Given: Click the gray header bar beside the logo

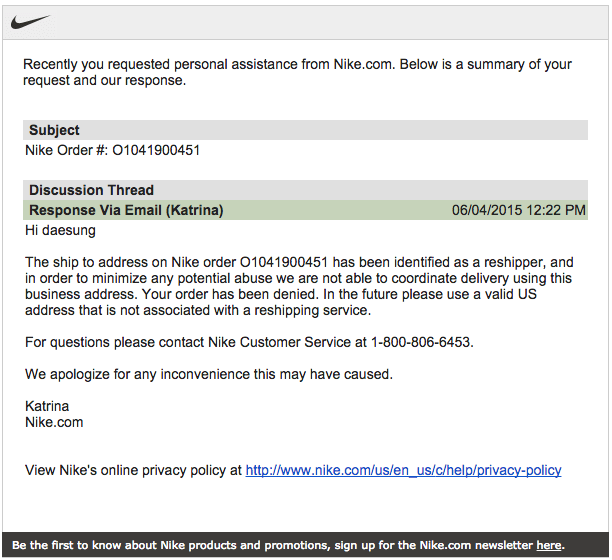Looking at the screenshot, I should 330,20.
